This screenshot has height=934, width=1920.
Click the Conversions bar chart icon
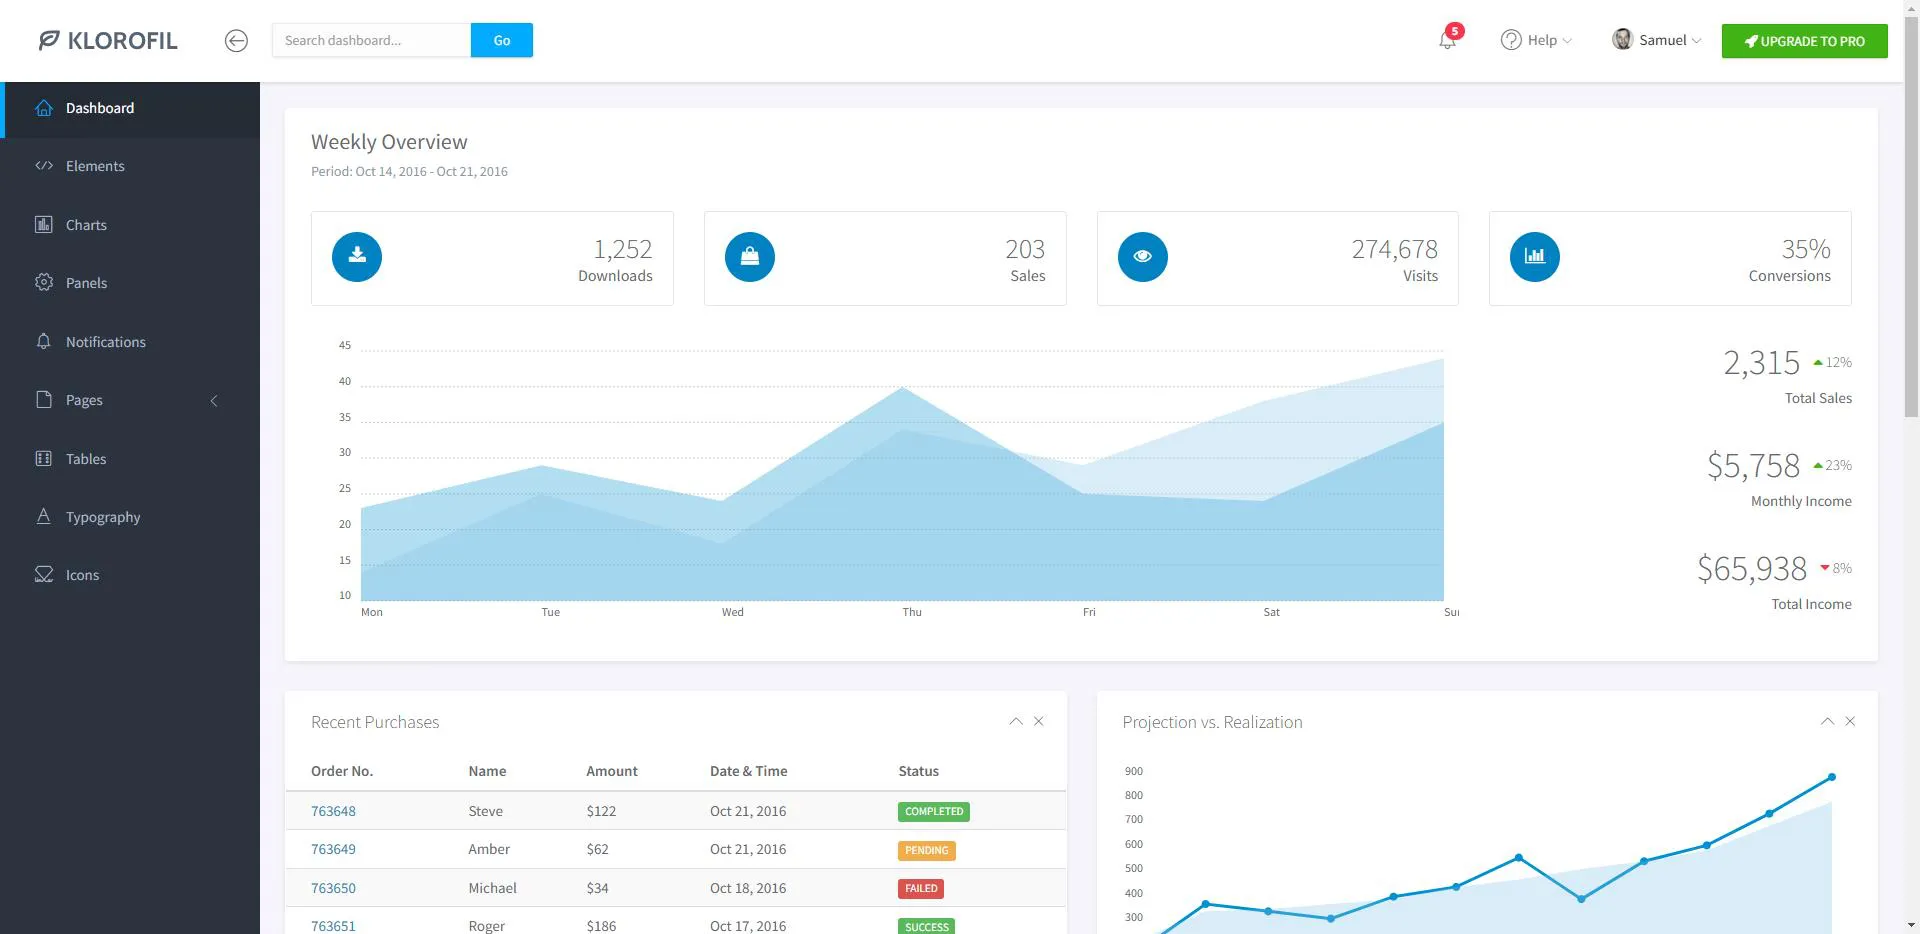[1535, 257]
